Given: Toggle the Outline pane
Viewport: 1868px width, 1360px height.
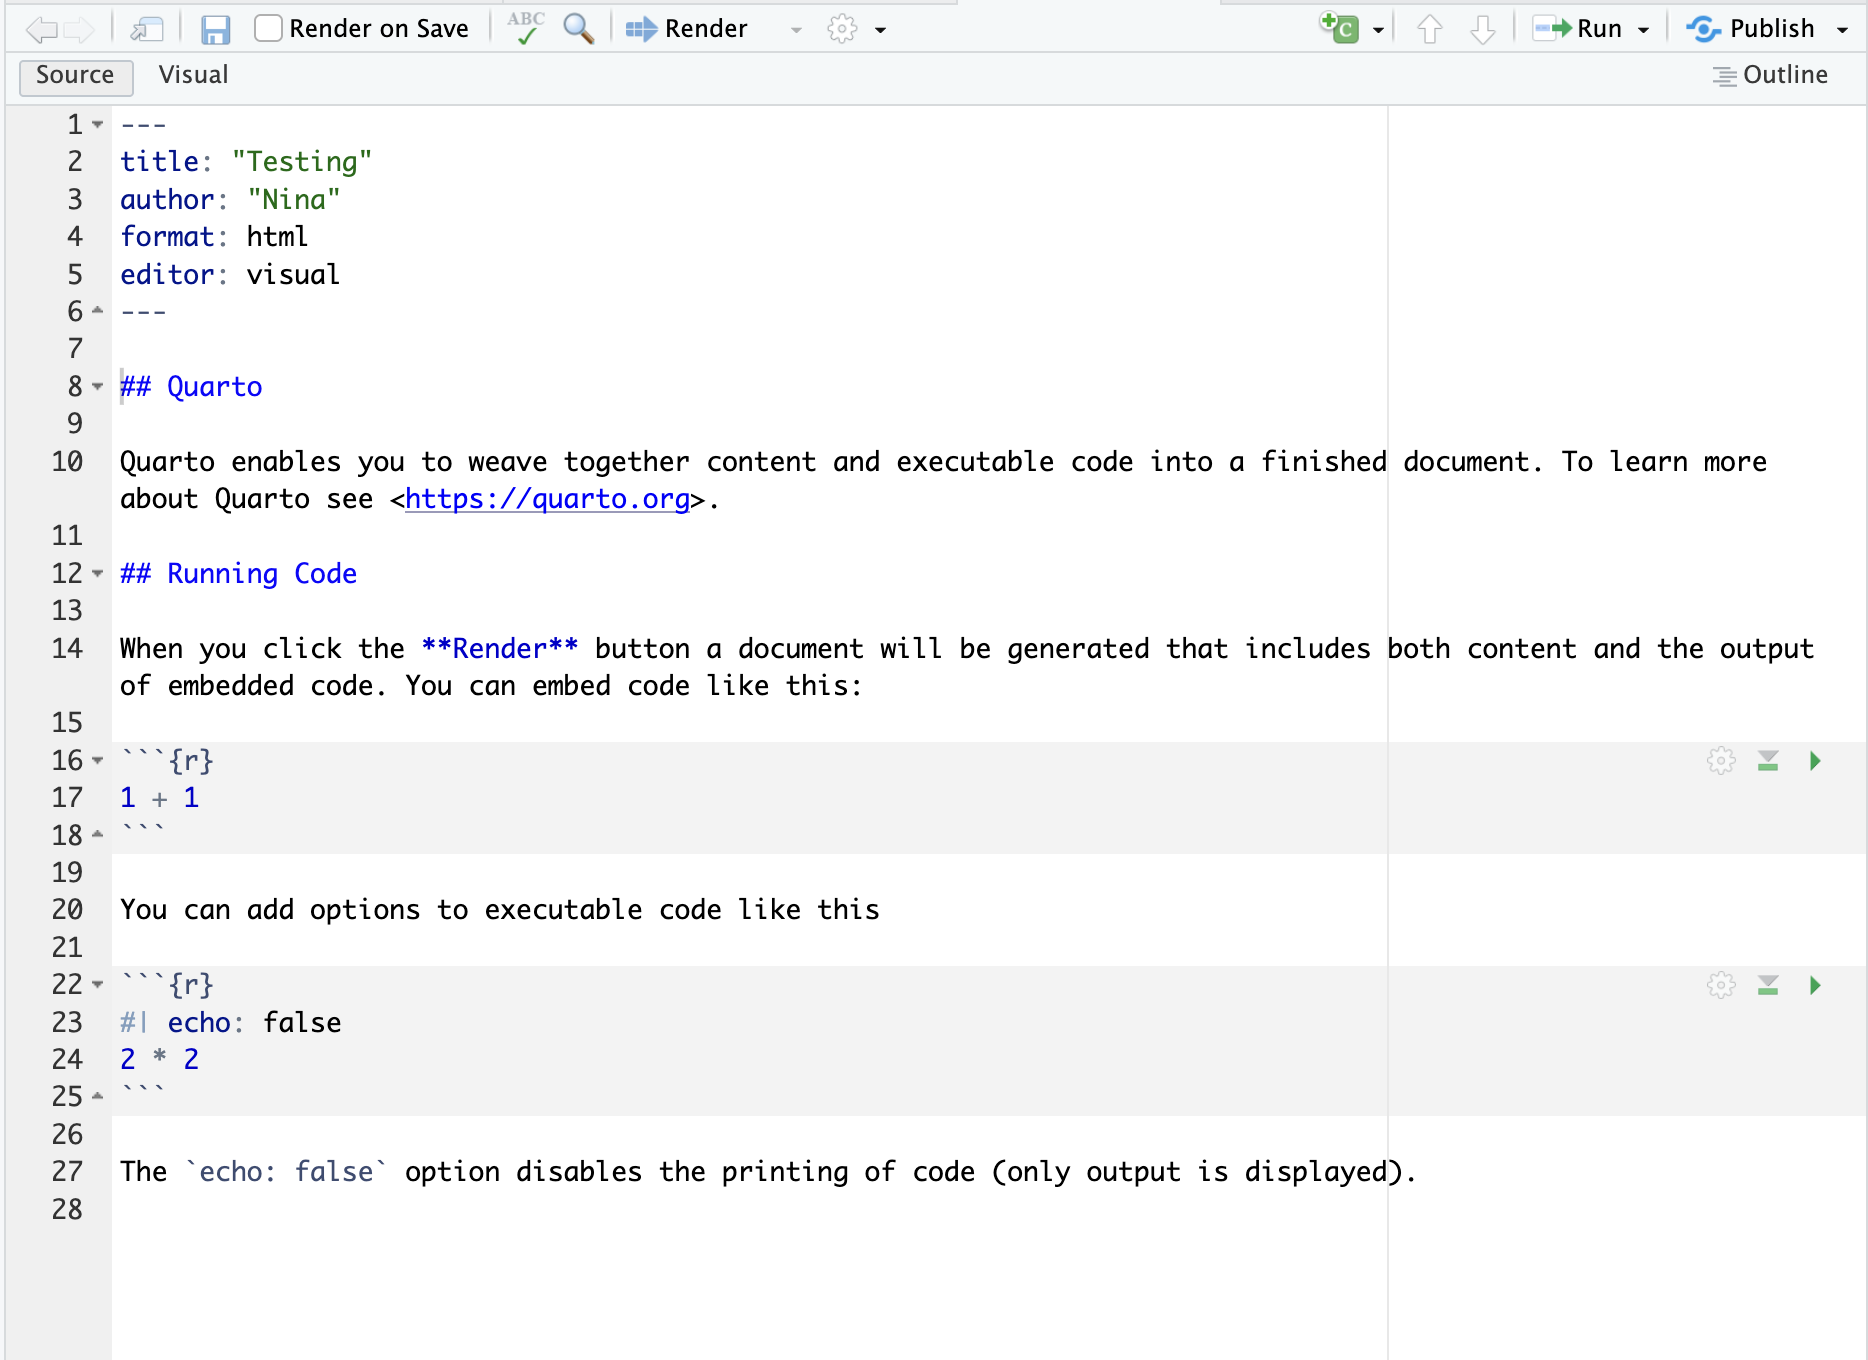Looking at the screenshot, I should click(1771, 75).
